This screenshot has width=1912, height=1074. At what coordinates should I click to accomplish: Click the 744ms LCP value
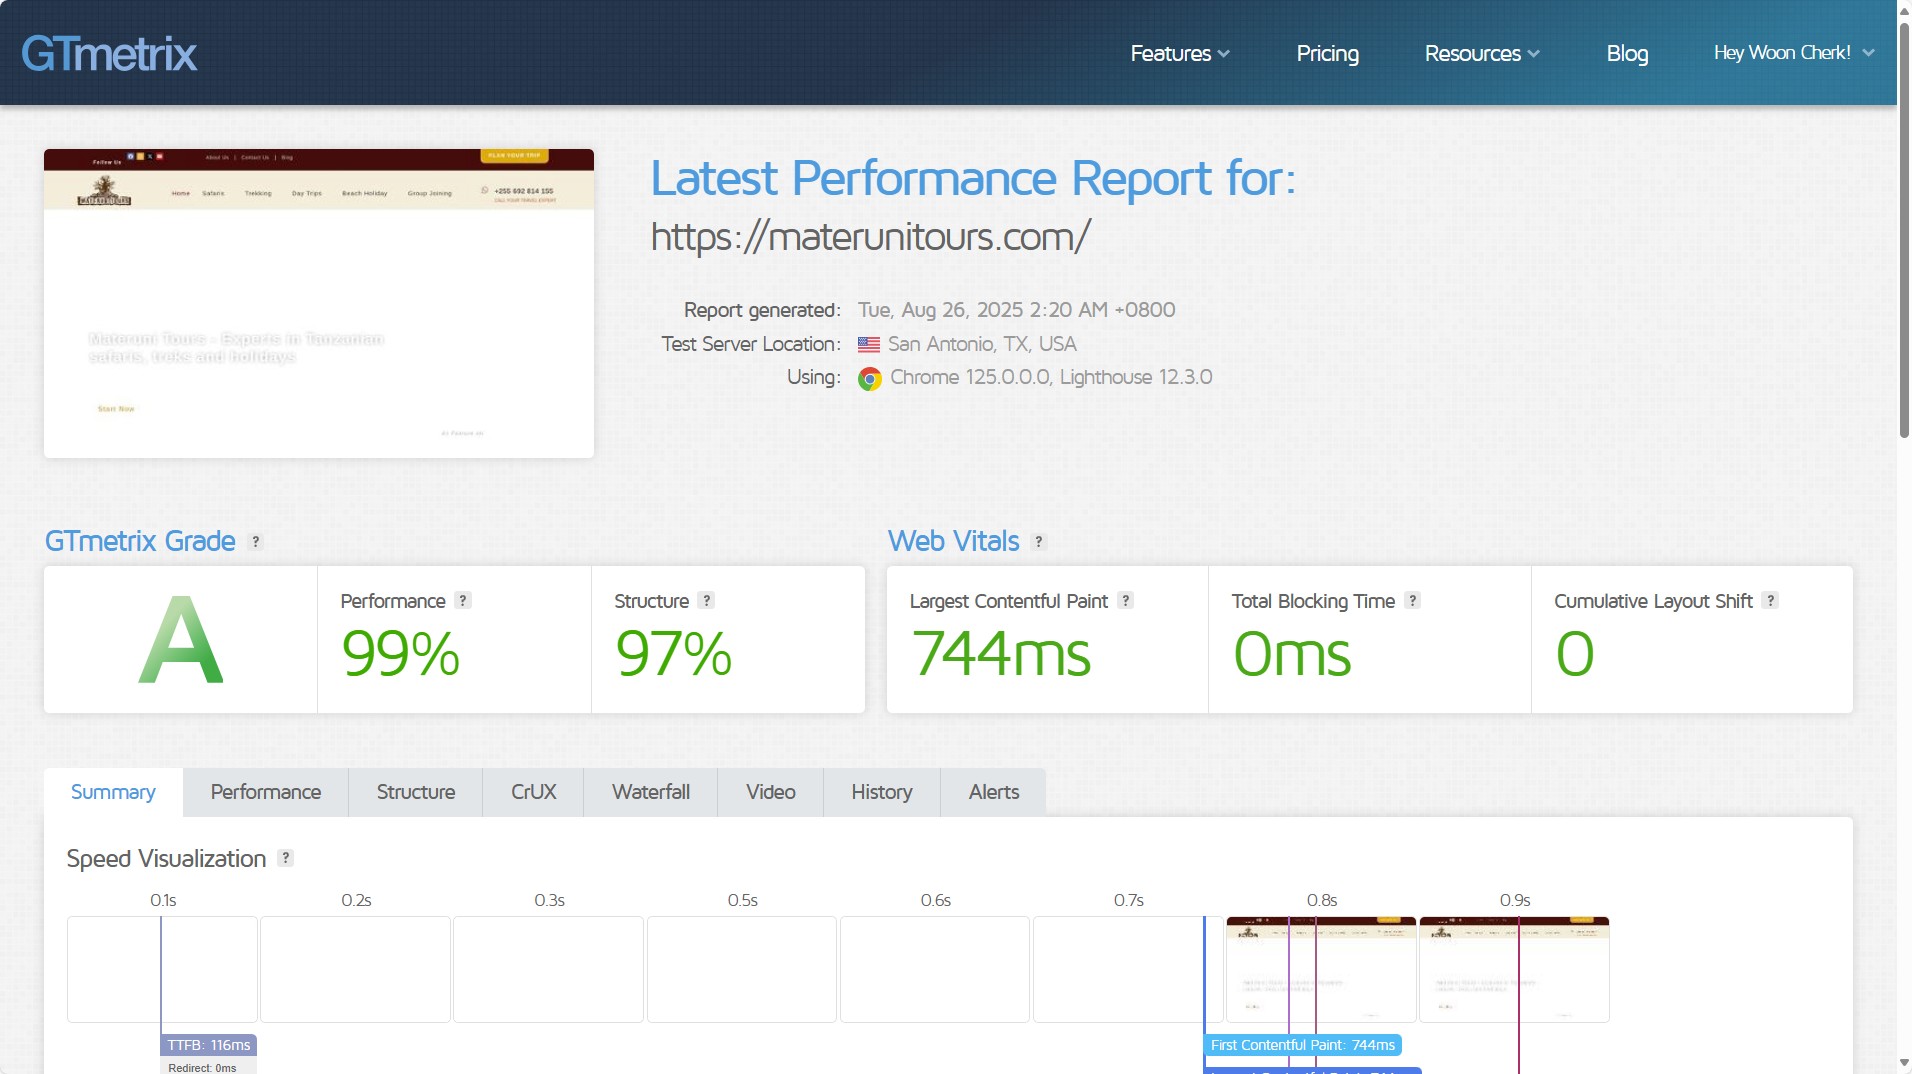pyautogui.click(x=1001, y=654)
